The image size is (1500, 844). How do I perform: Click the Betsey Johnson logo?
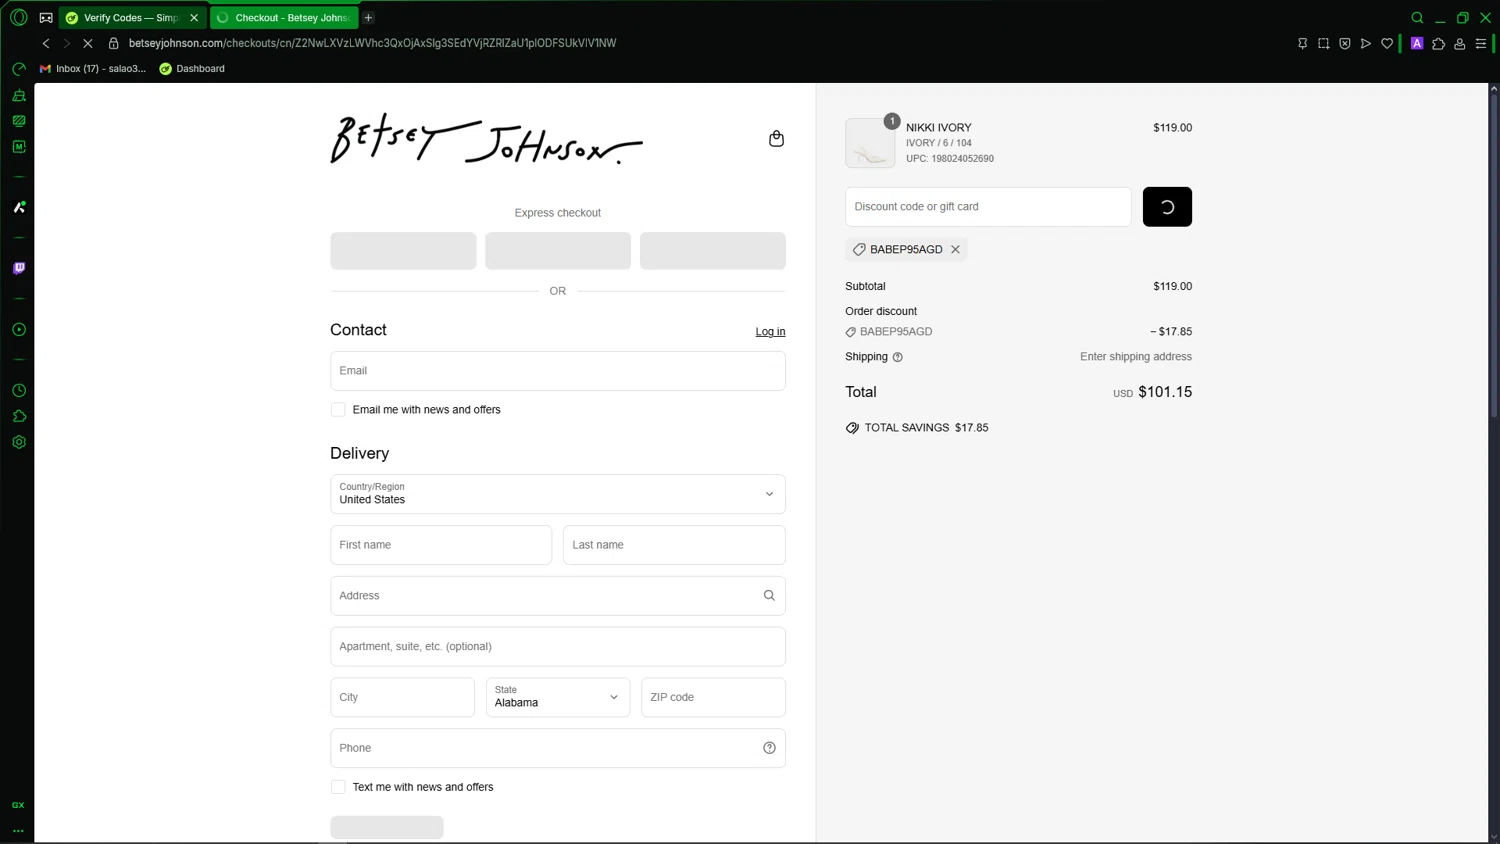pos(487,140)
